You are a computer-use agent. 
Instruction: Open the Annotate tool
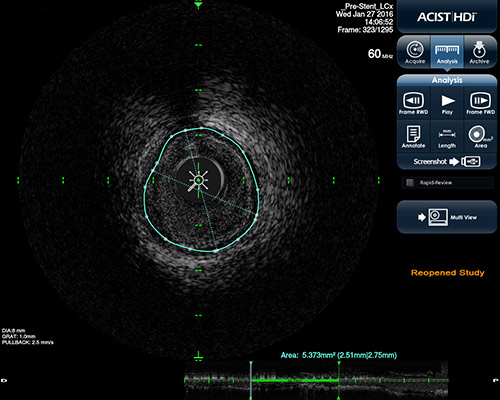coord(413,137)
